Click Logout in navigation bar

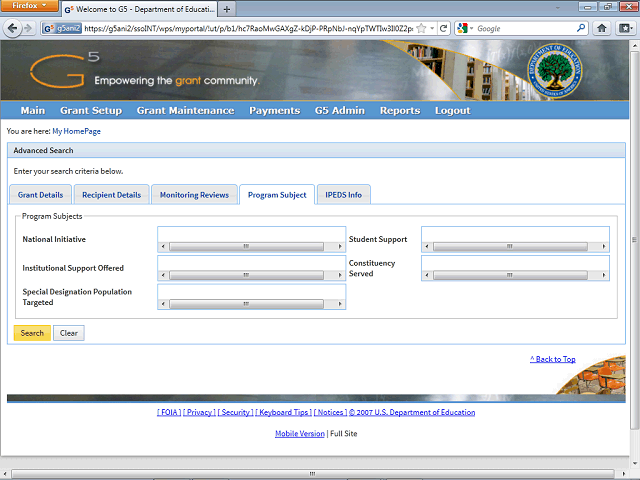452,111
